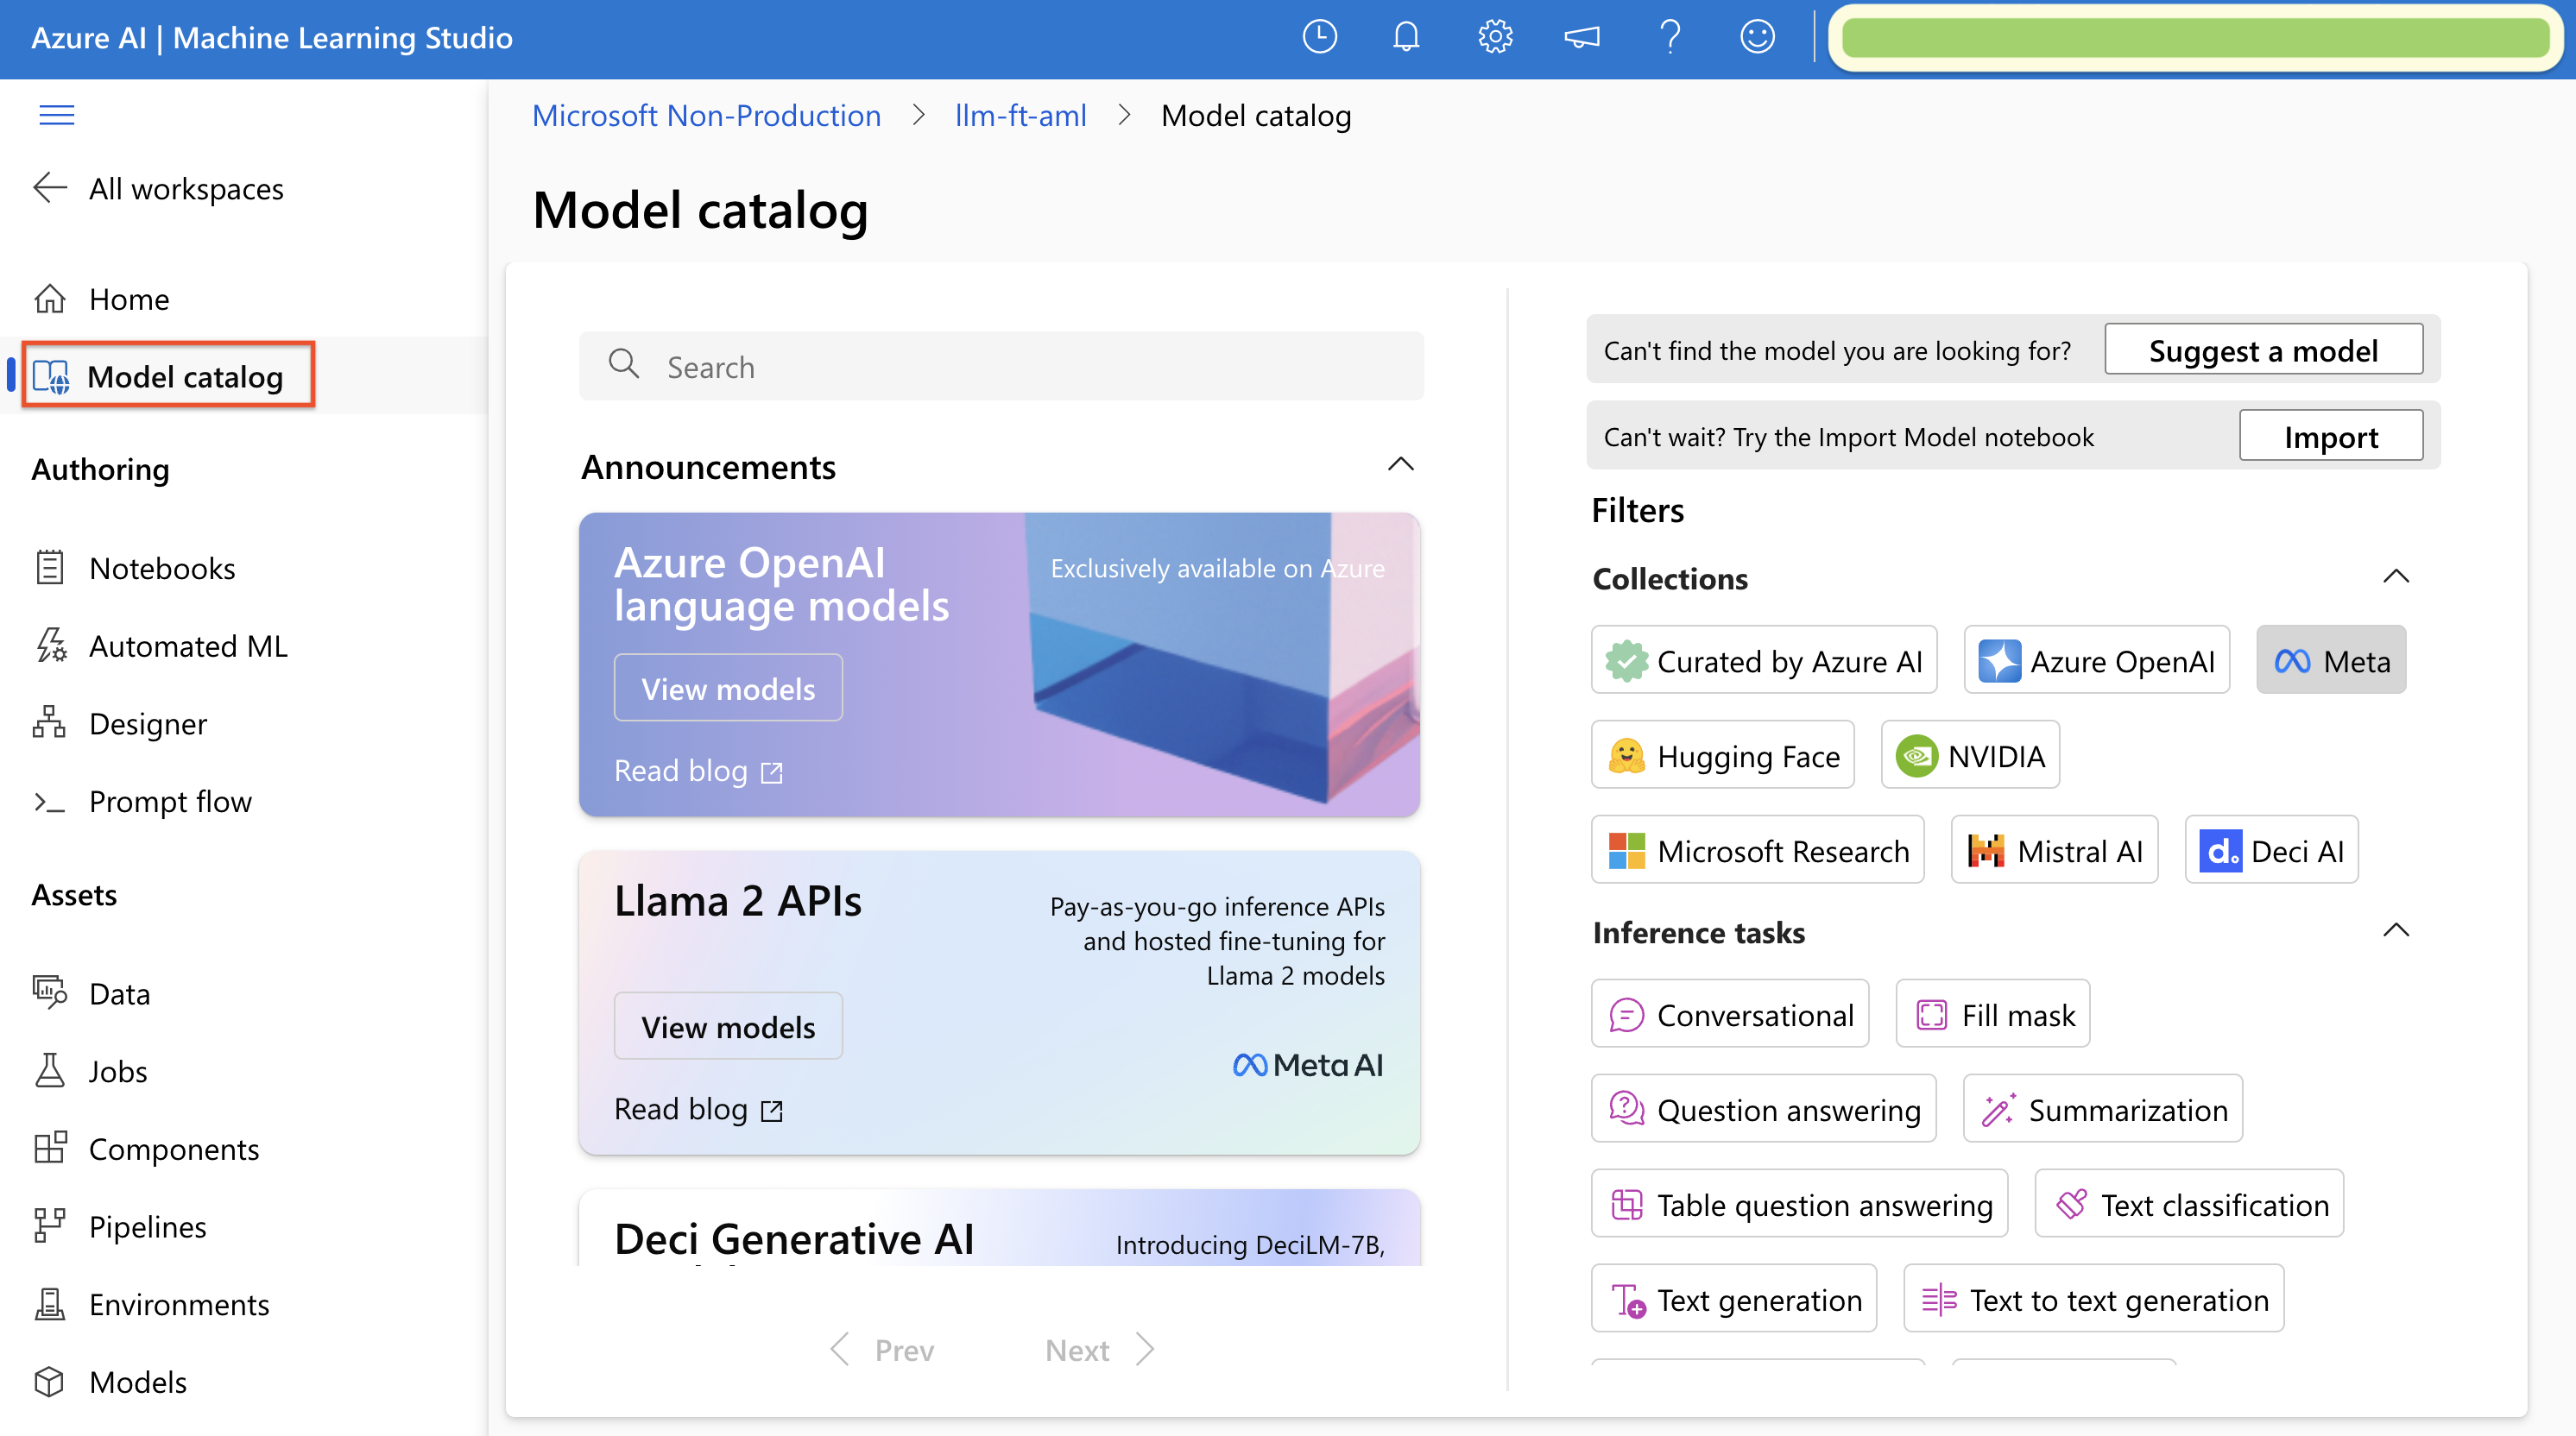This screenshot has width=2576, height=1436.
Task: Open settings gear icon
Action: [x=1495, y=37]
